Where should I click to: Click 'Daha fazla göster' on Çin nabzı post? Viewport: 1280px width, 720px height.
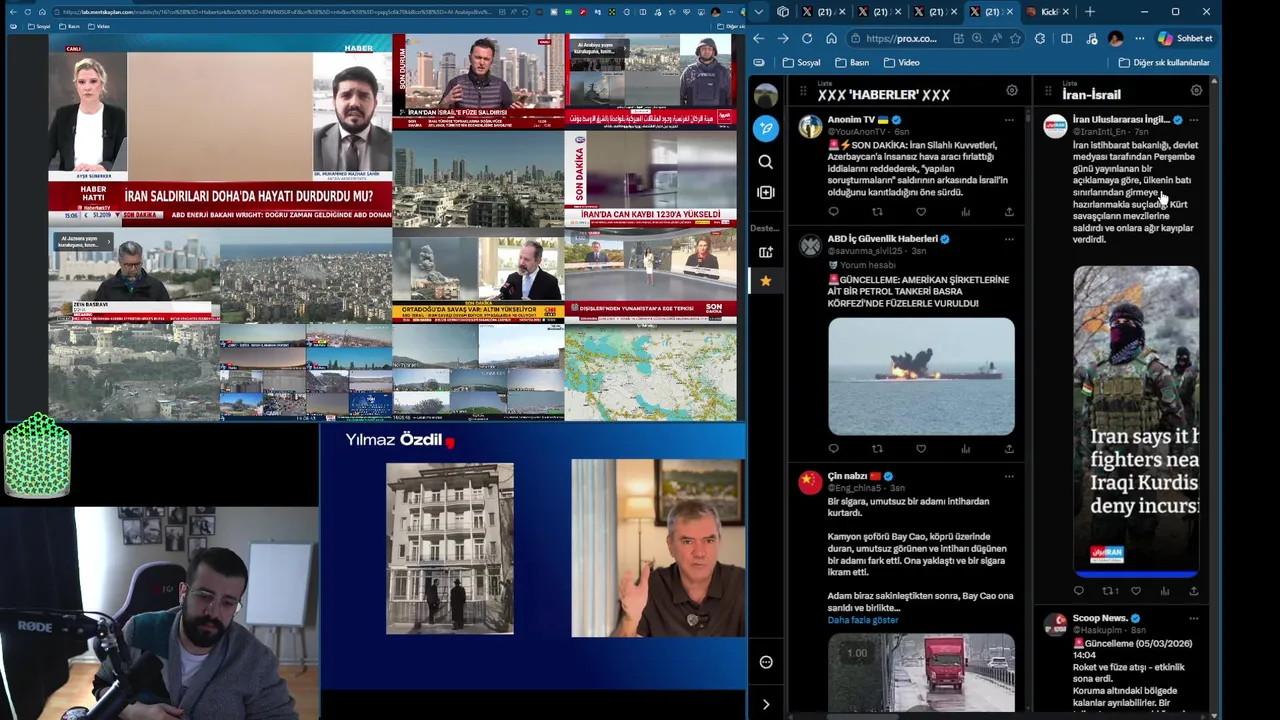(863, 620)
